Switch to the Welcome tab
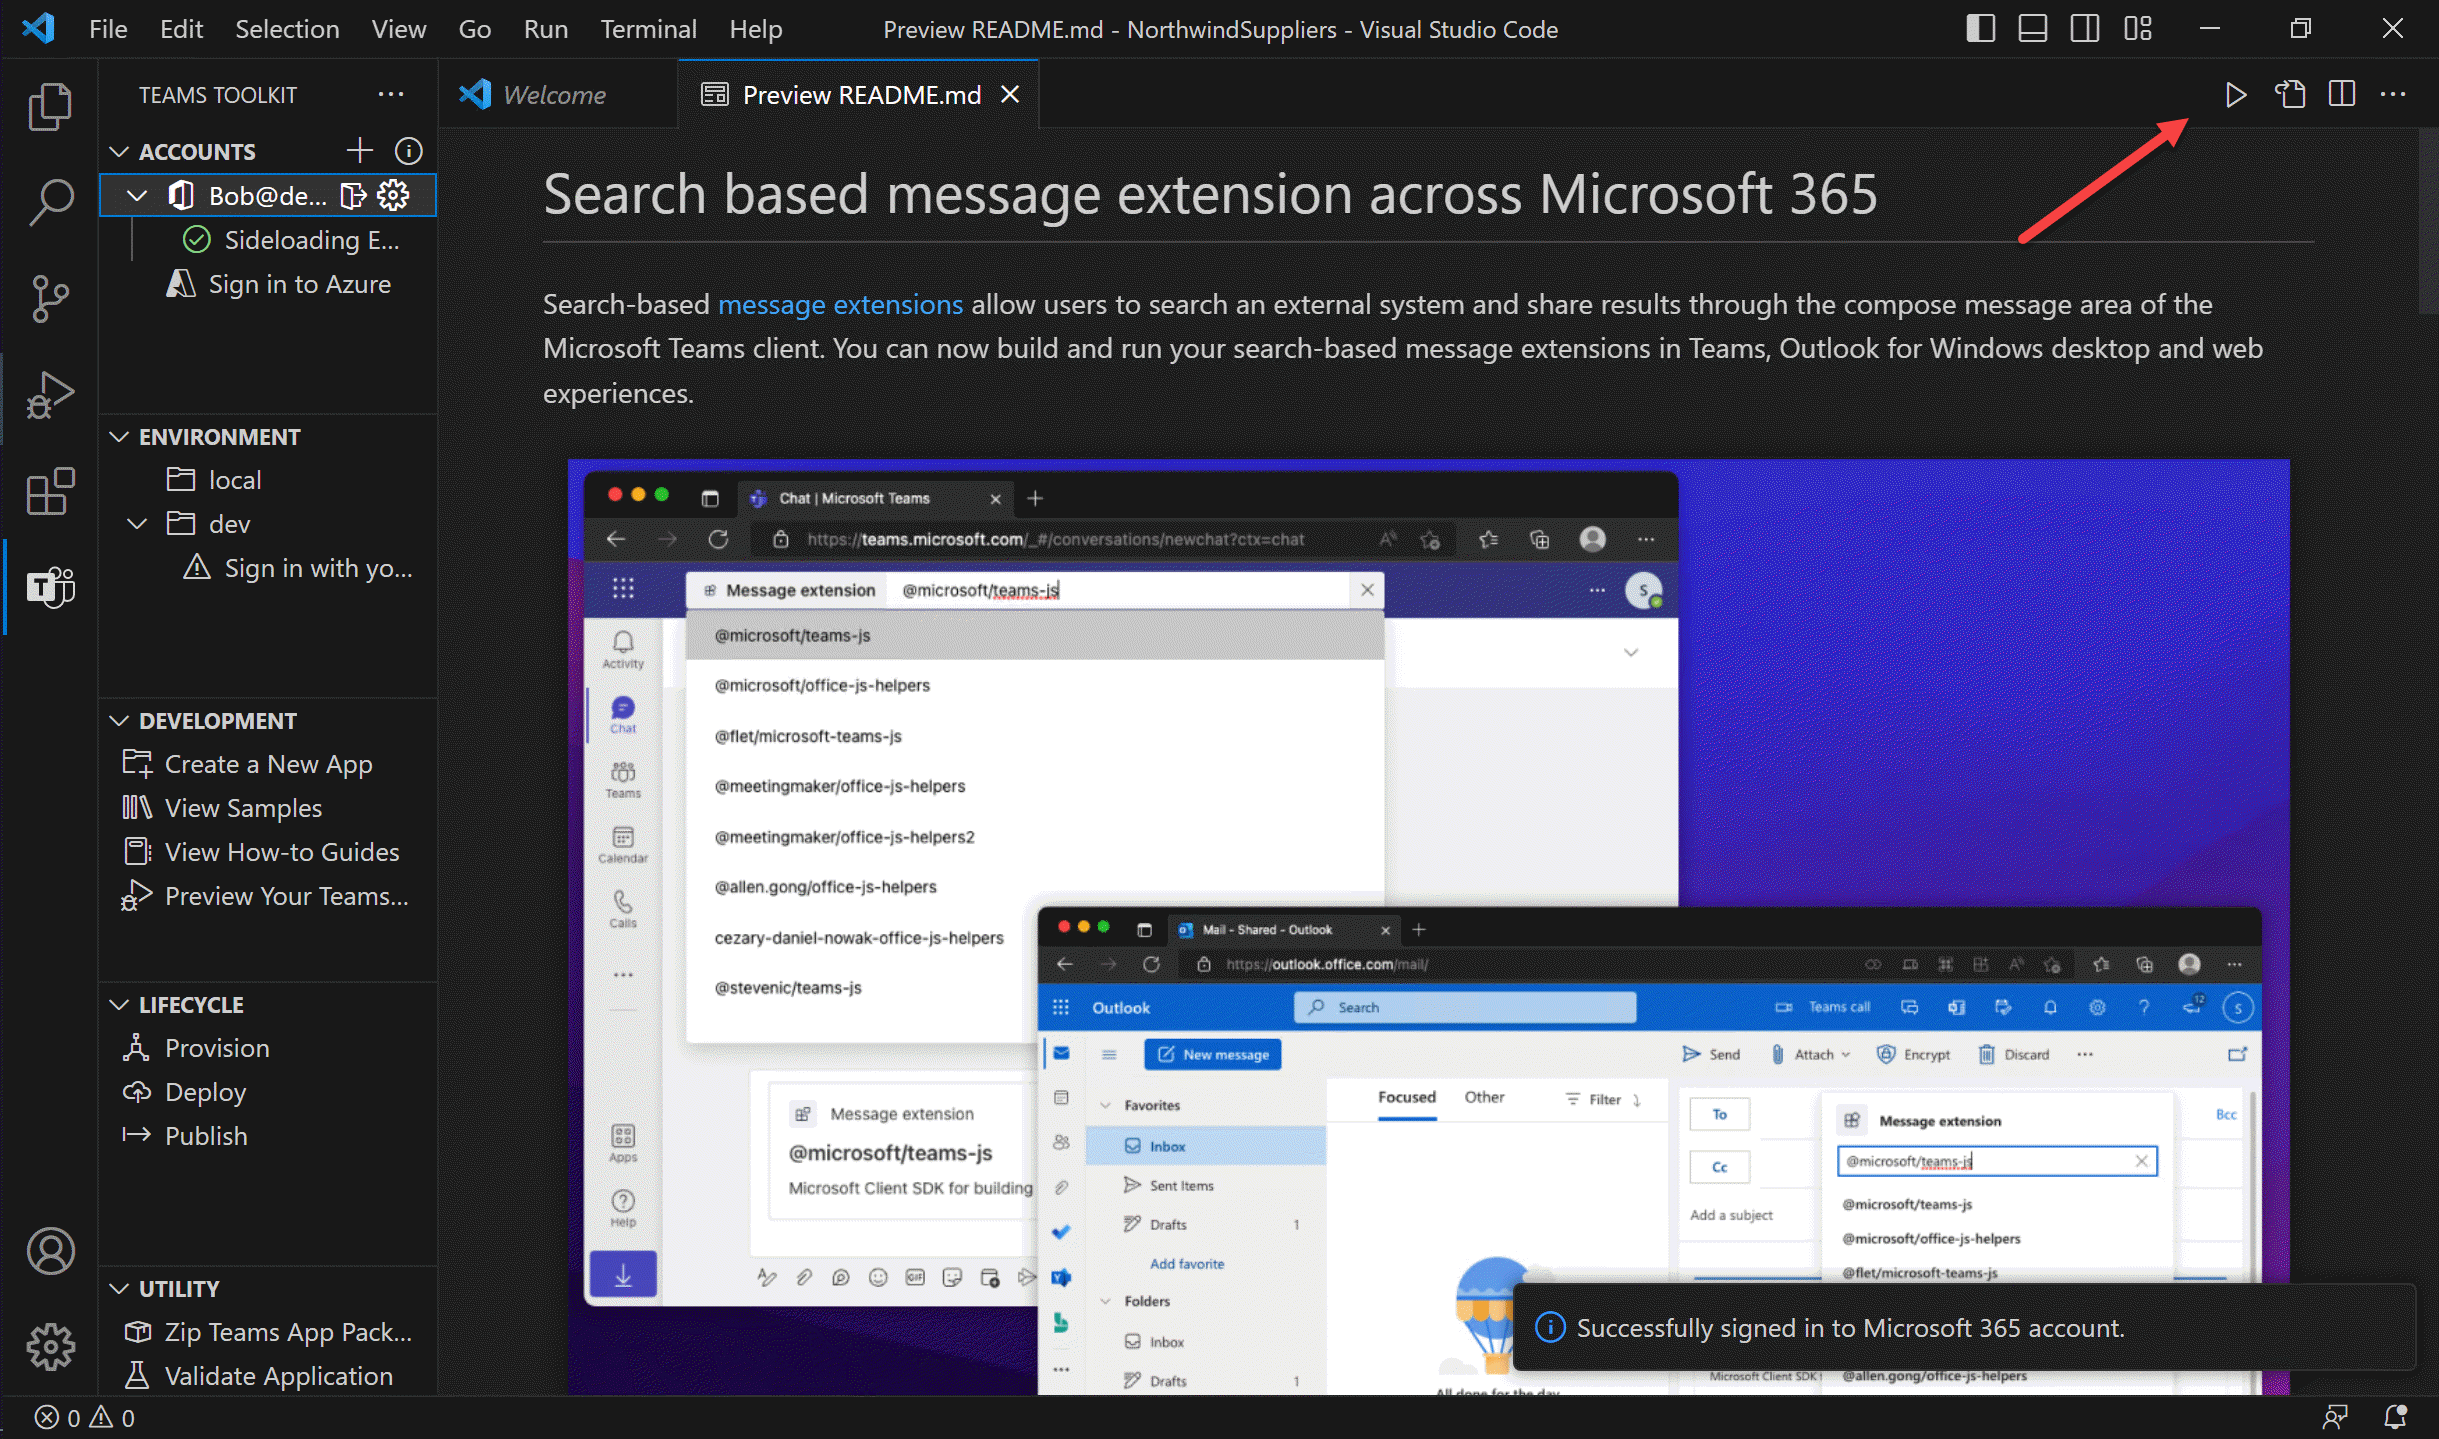 click(x=555, y=95)
